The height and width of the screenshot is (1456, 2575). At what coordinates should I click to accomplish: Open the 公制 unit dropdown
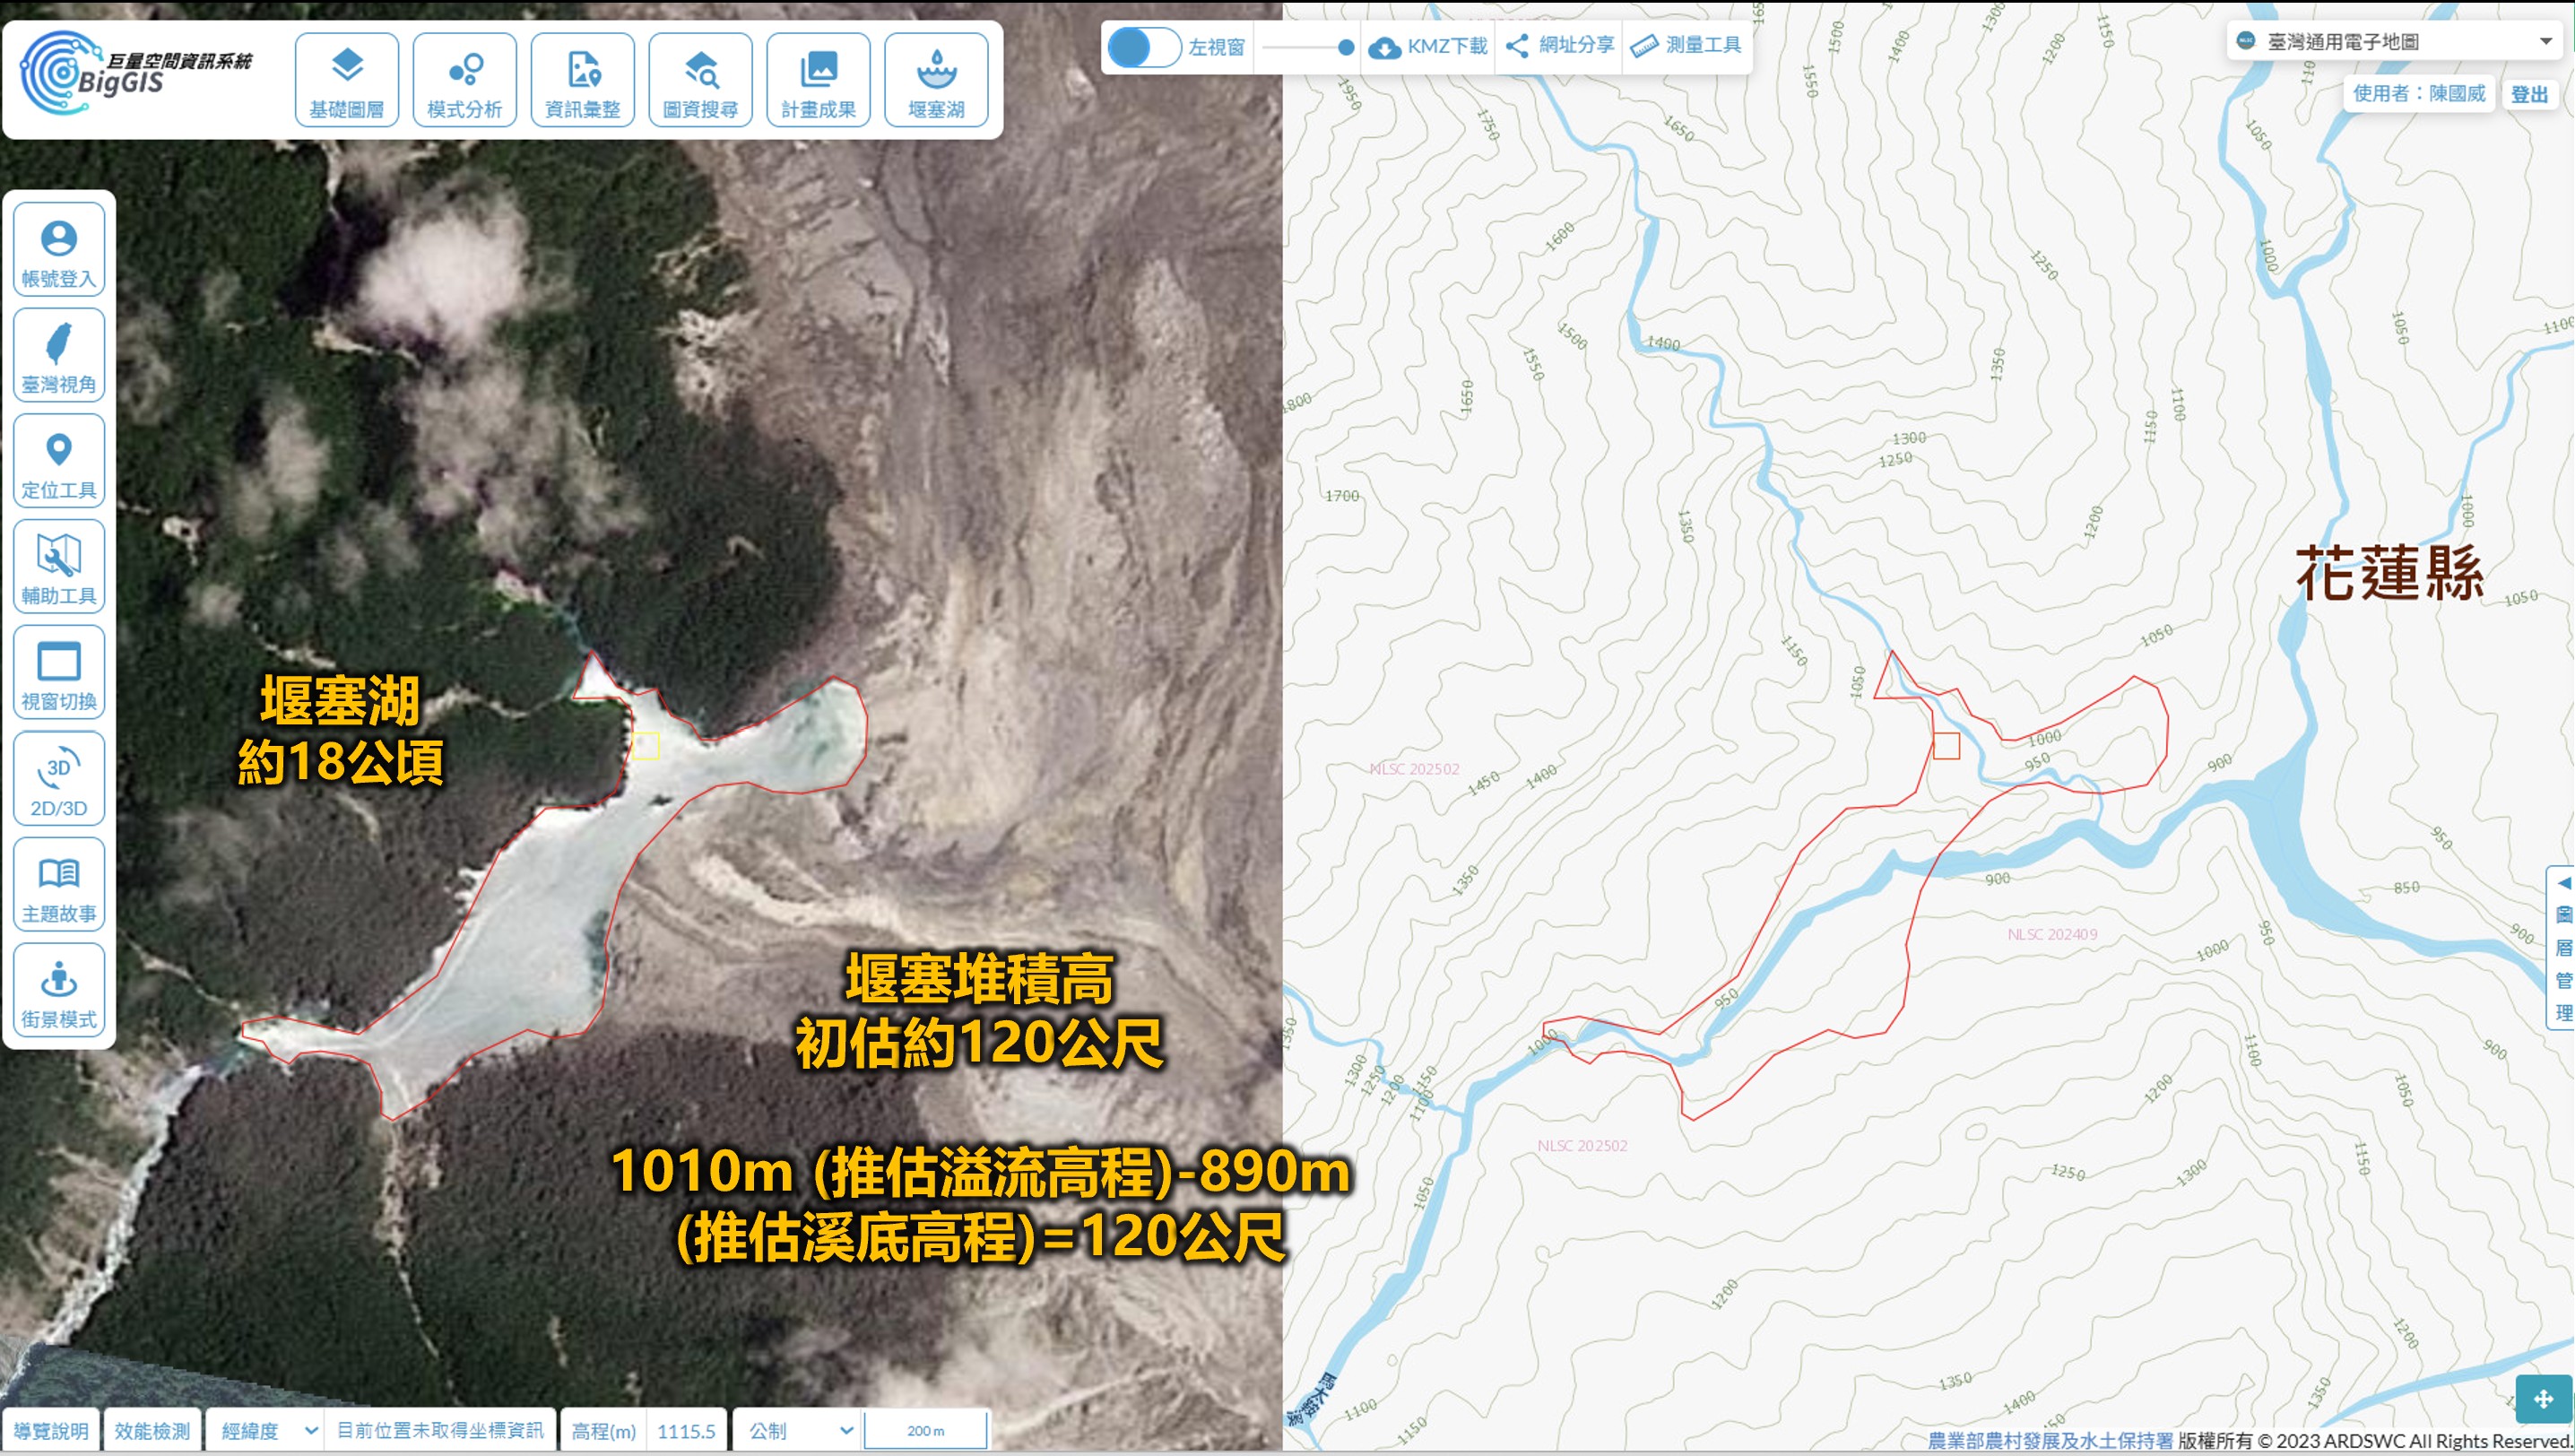[795, 1430]
